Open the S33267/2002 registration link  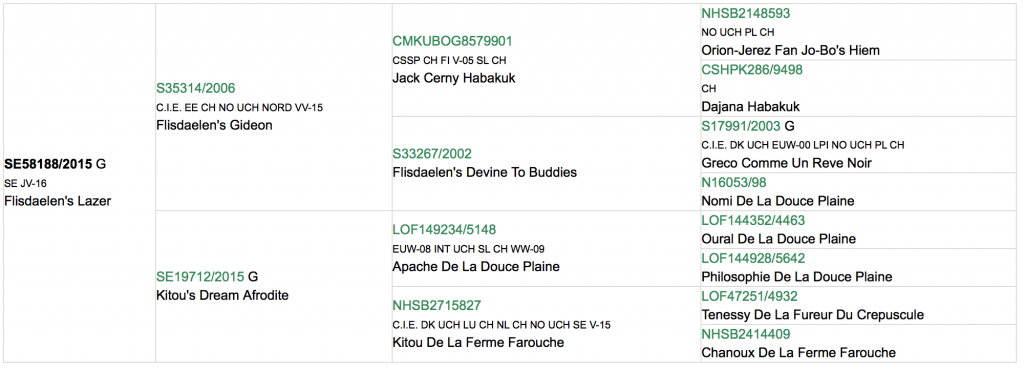point(431,154)
